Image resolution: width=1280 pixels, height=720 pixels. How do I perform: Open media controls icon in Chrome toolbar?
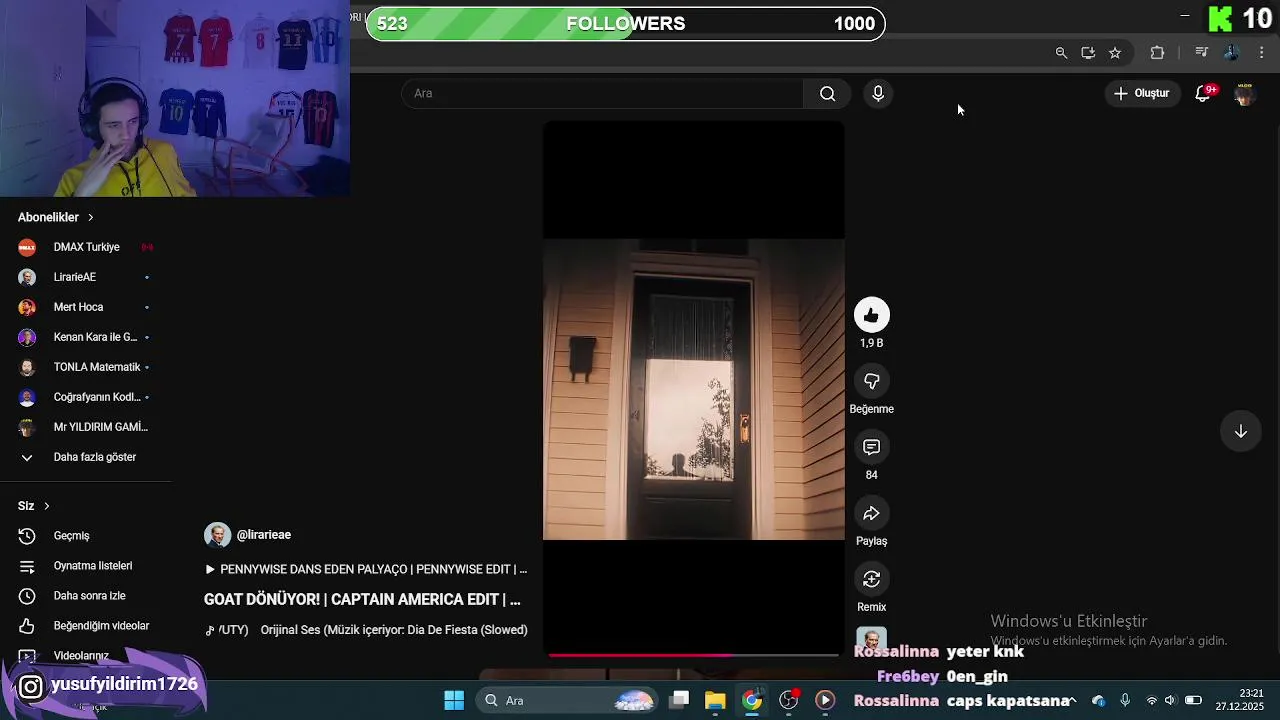pos(1202,53)
